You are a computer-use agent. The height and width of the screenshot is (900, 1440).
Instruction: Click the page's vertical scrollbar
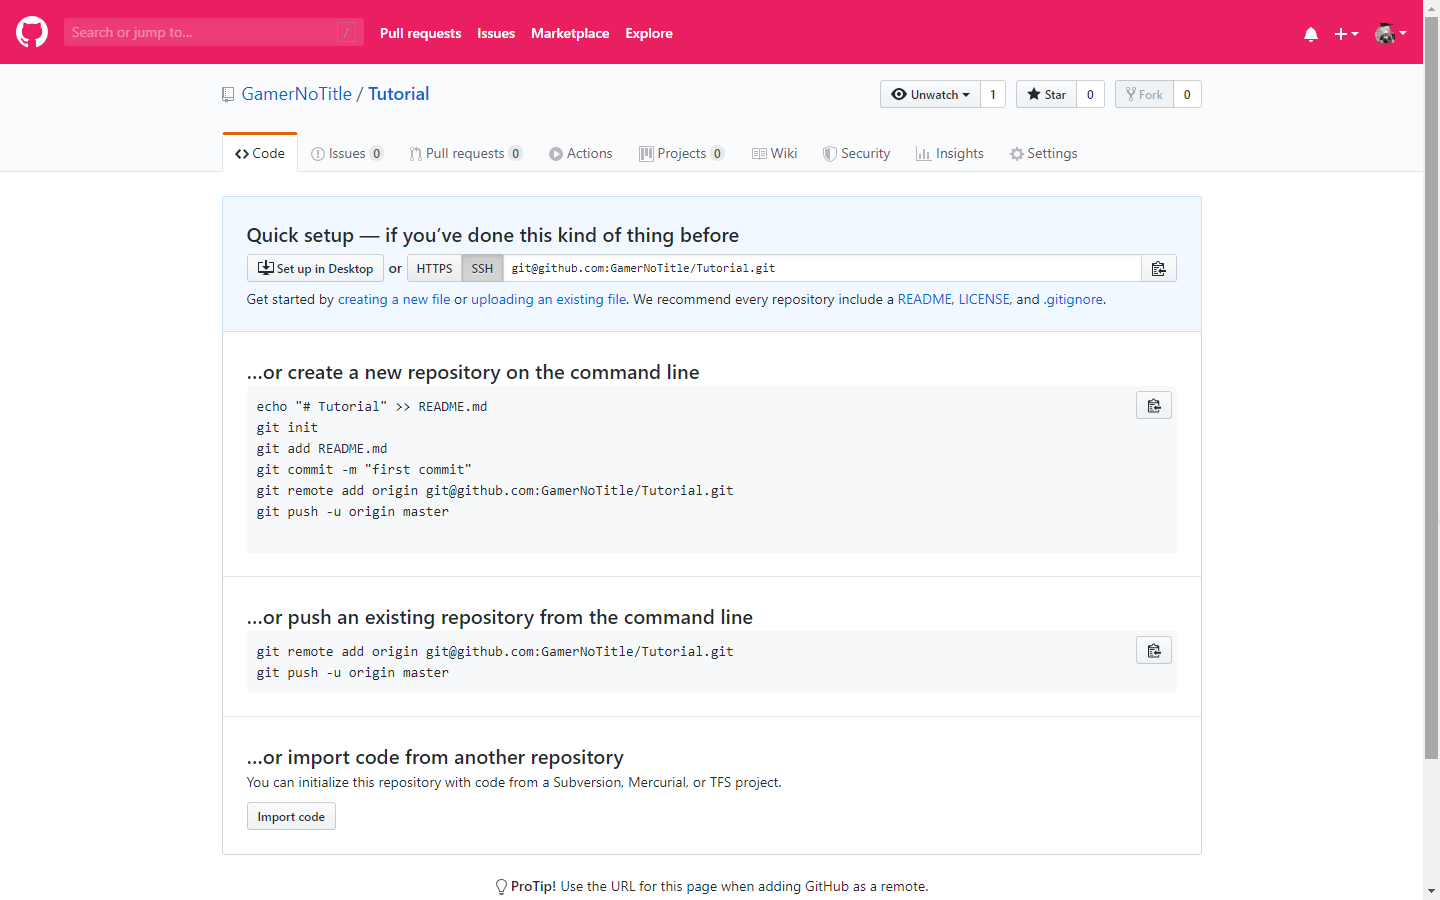(x=1431, y=400)
